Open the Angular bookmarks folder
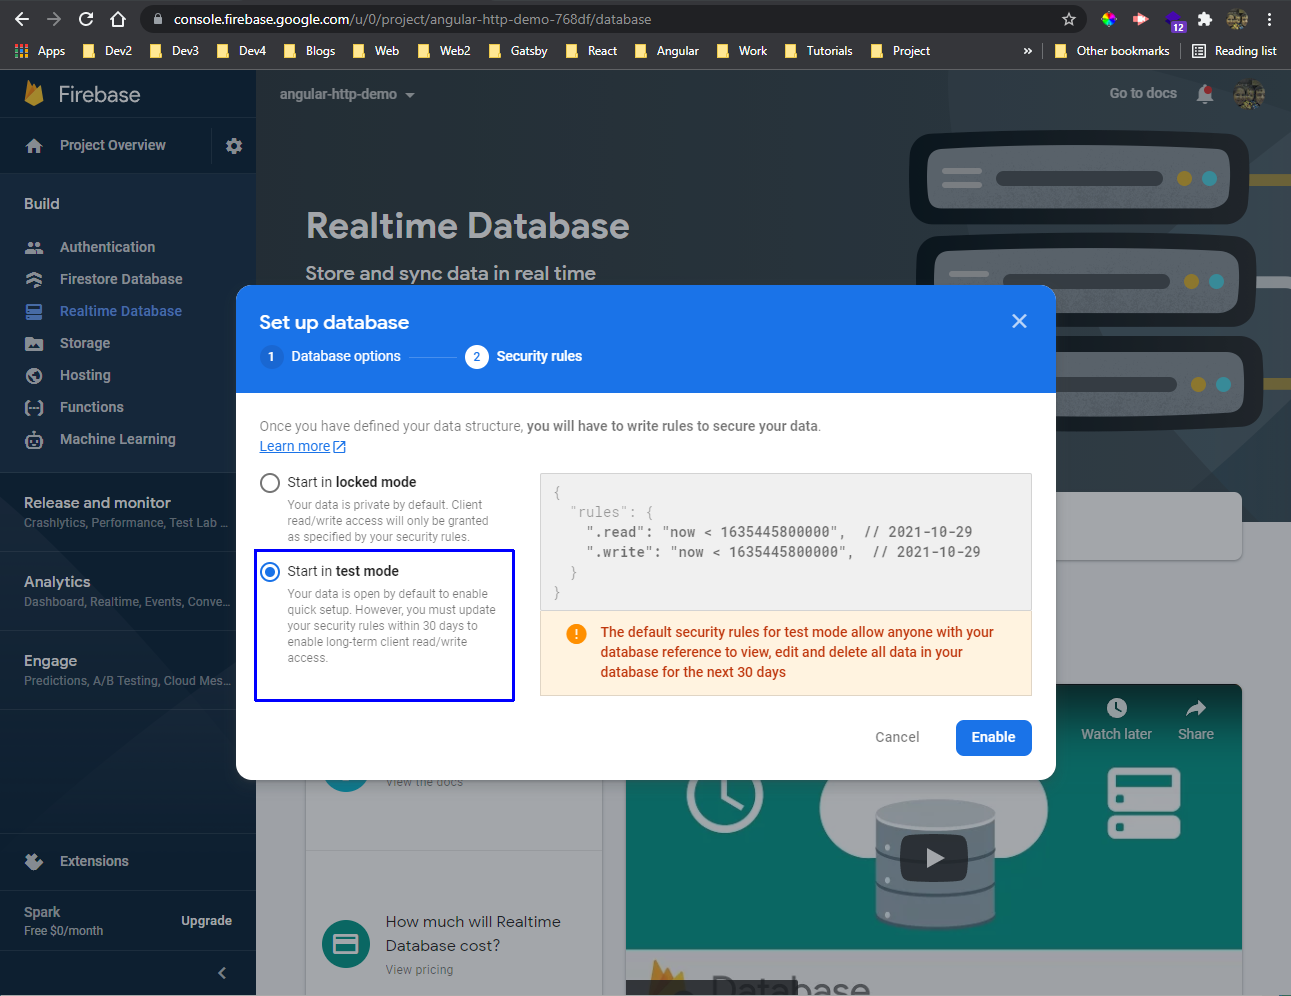1291x996 pixels. [x=667, y=51]
